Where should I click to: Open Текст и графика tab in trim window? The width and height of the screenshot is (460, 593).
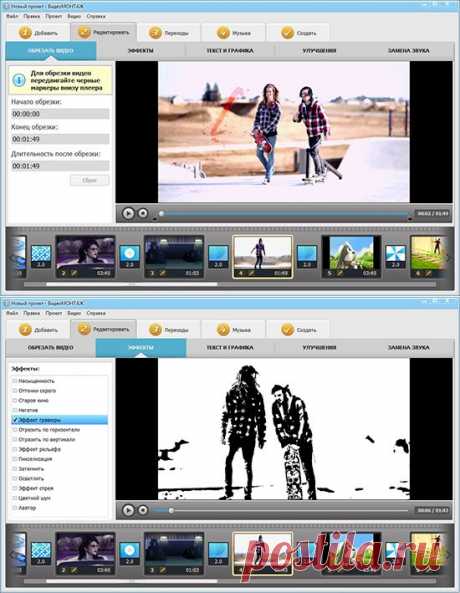coord(230,51)
